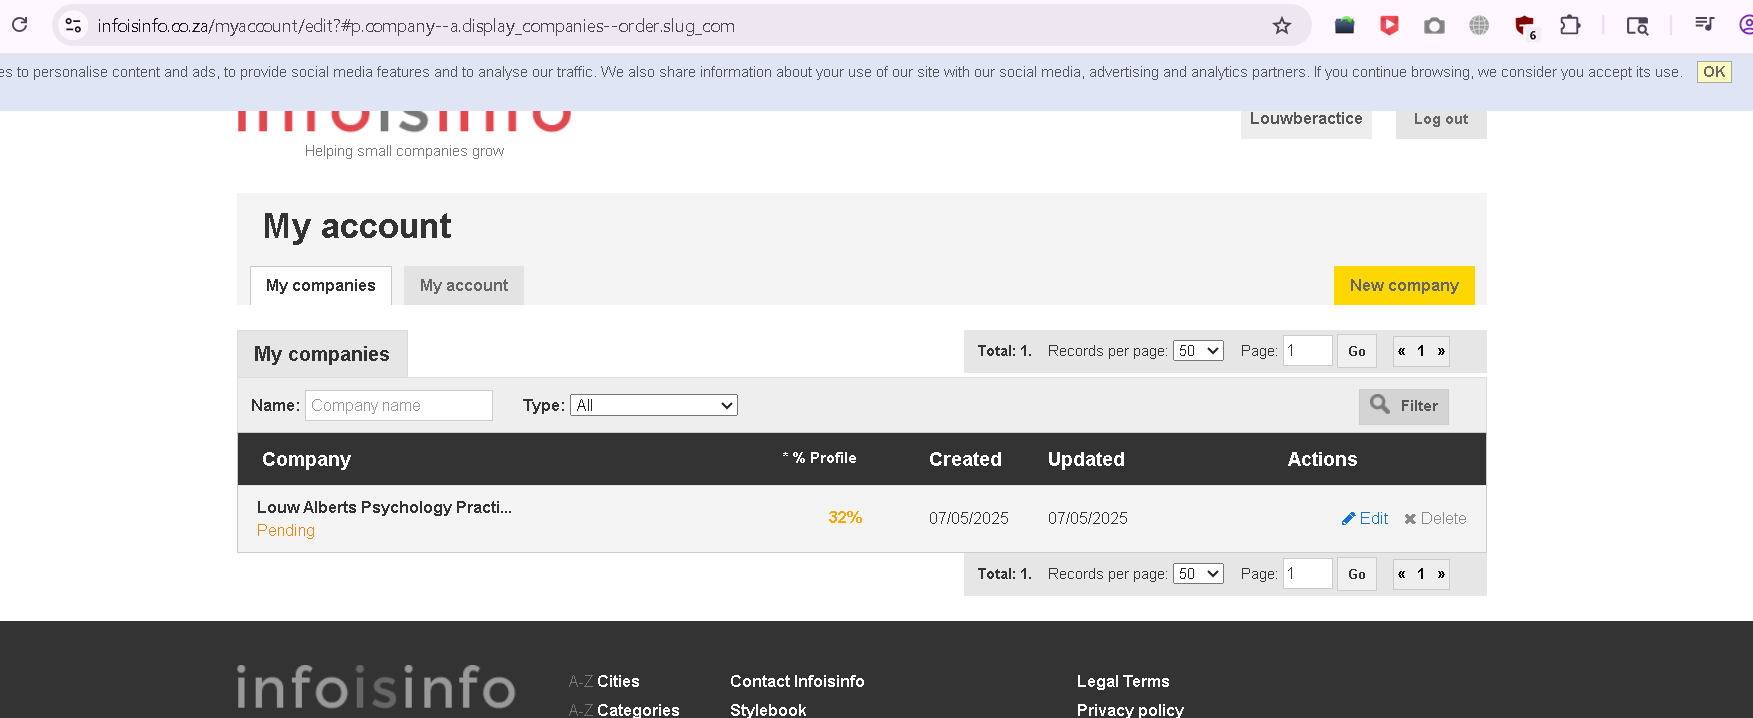Open the dark blue box extension icon
This screenshot has height=718, width=1753.
coord(1345,26)
